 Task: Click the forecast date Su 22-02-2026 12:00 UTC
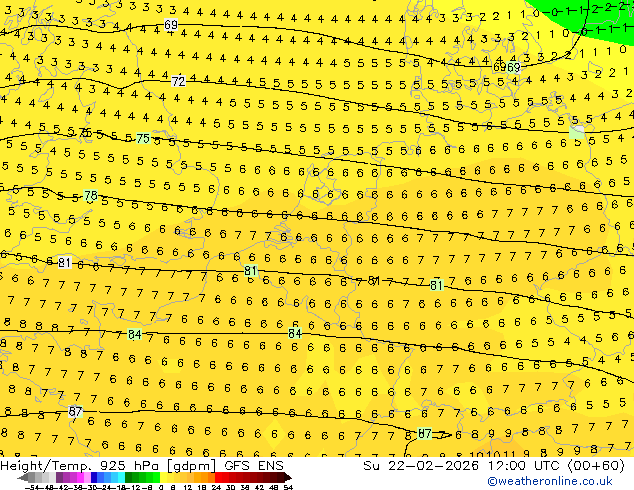coord(463,466)
